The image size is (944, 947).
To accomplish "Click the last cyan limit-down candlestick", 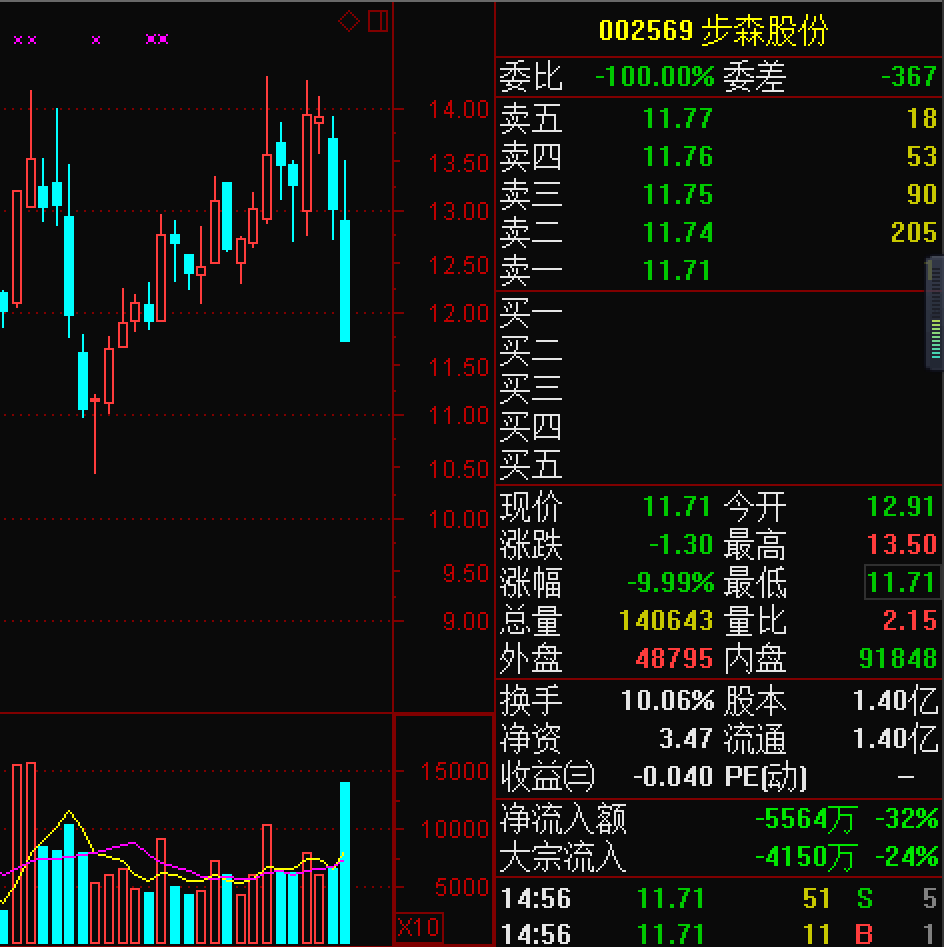I will click(x=345, y=281).
